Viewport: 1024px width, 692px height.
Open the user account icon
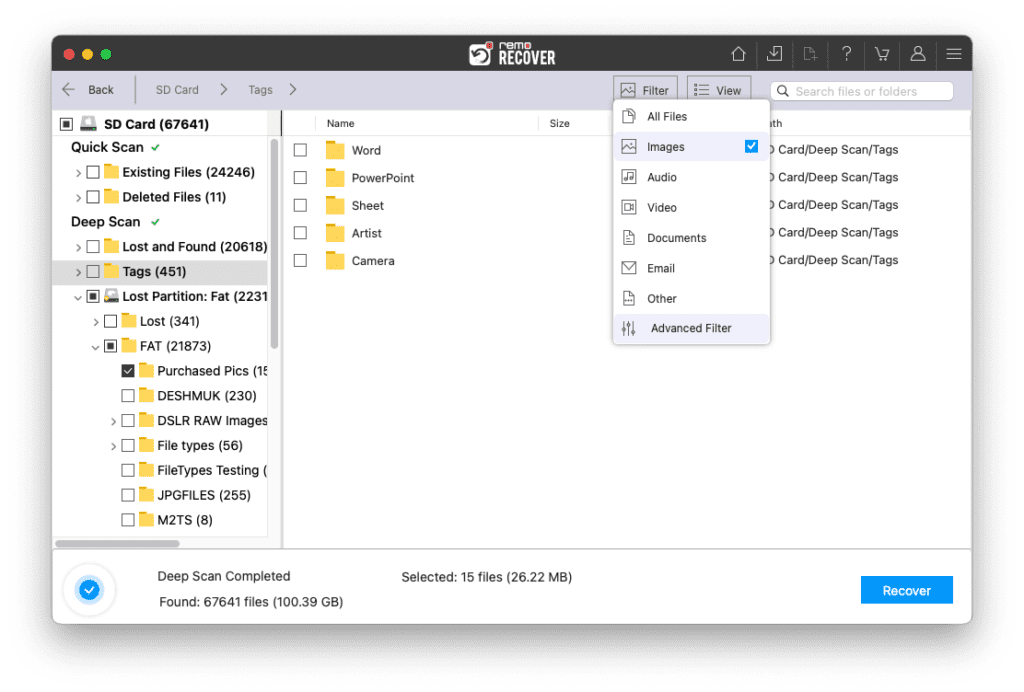click(x=918, y=54)
